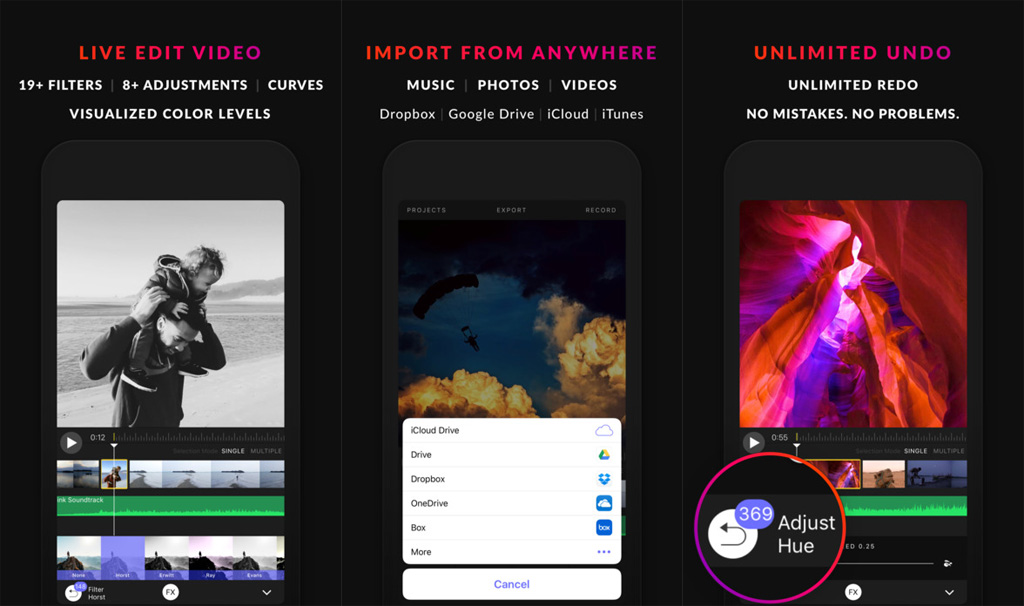Switch to the RECORD tab

click(600, 210)
